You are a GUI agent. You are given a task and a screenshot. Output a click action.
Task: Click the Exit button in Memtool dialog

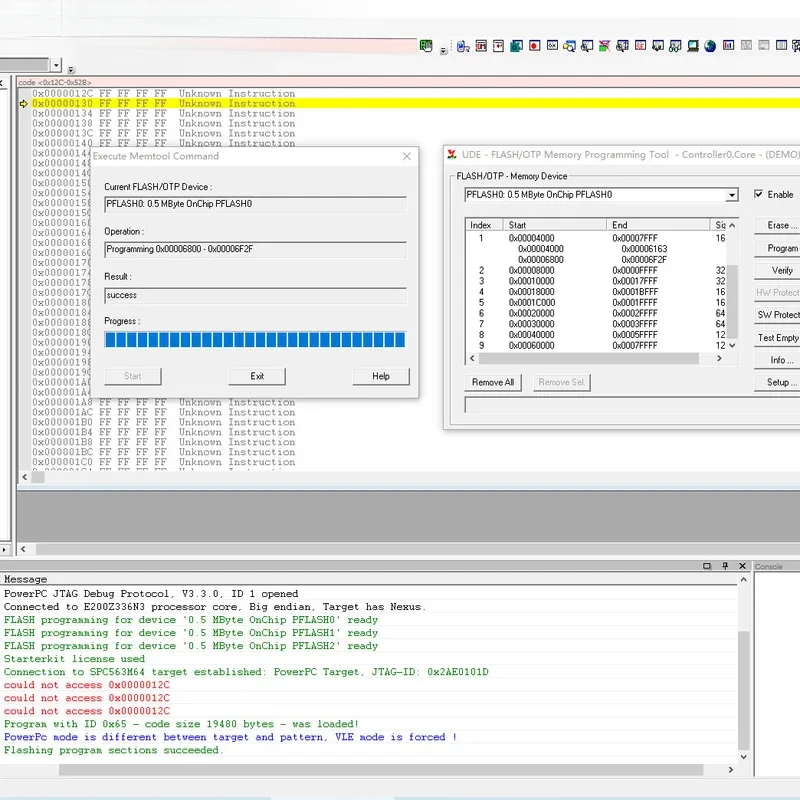tap(257, 376)
